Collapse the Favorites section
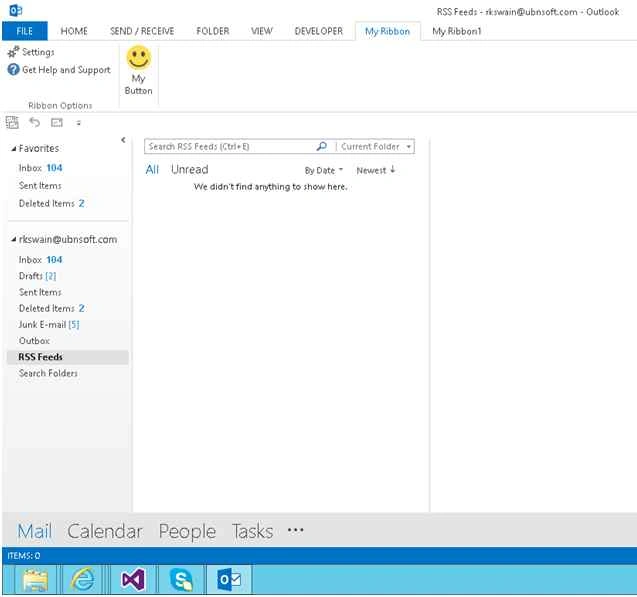The height and width of the screenshot is (597, 637). coord(13,149)
